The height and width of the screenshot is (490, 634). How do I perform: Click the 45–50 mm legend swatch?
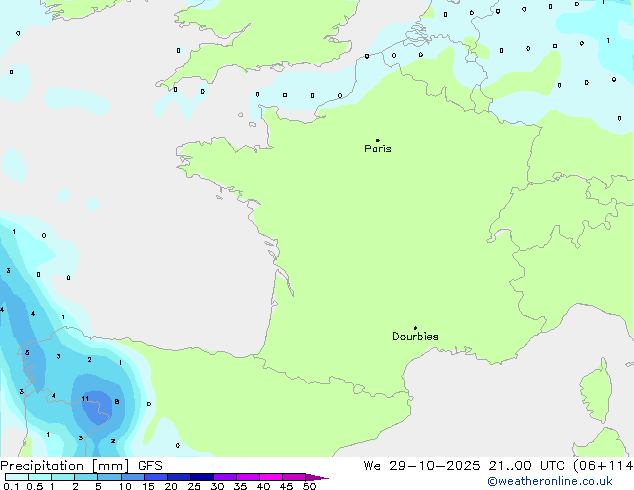point(294,477)
